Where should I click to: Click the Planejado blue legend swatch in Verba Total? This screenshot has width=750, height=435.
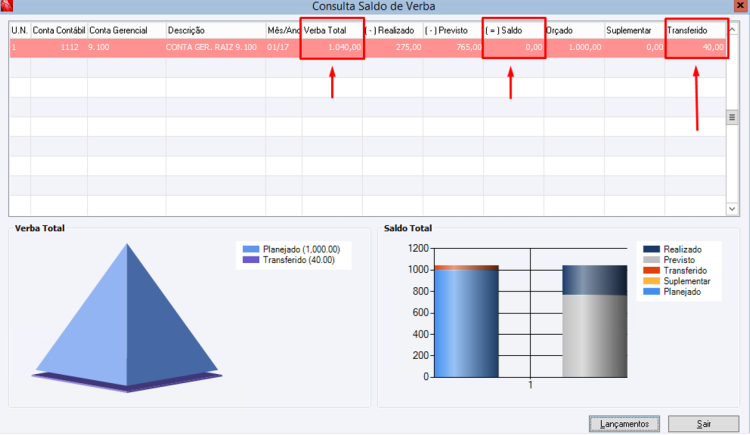coord(251,249)
